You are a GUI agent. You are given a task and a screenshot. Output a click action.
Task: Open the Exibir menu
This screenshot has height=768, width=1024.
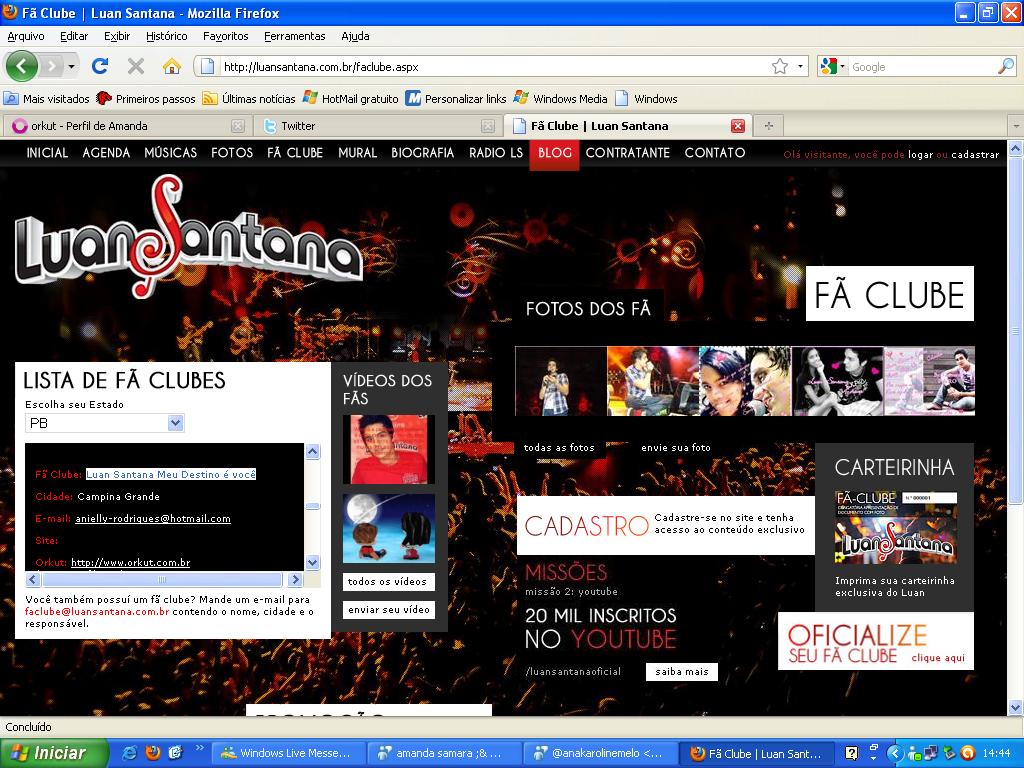[x=117, y=37]
